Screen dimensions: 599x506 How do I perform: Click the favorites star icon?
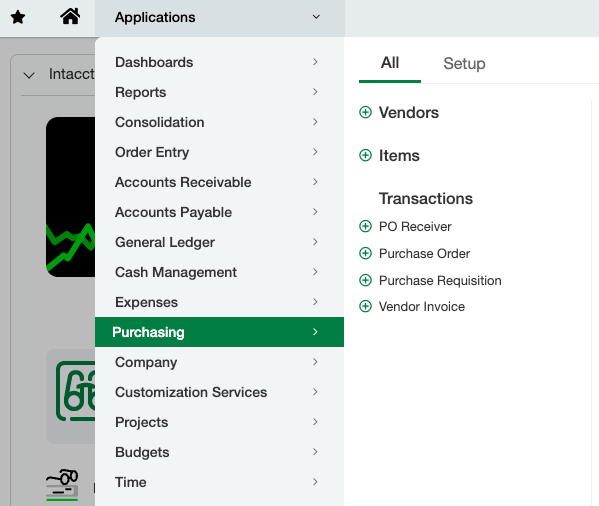(x=18, y=17)
